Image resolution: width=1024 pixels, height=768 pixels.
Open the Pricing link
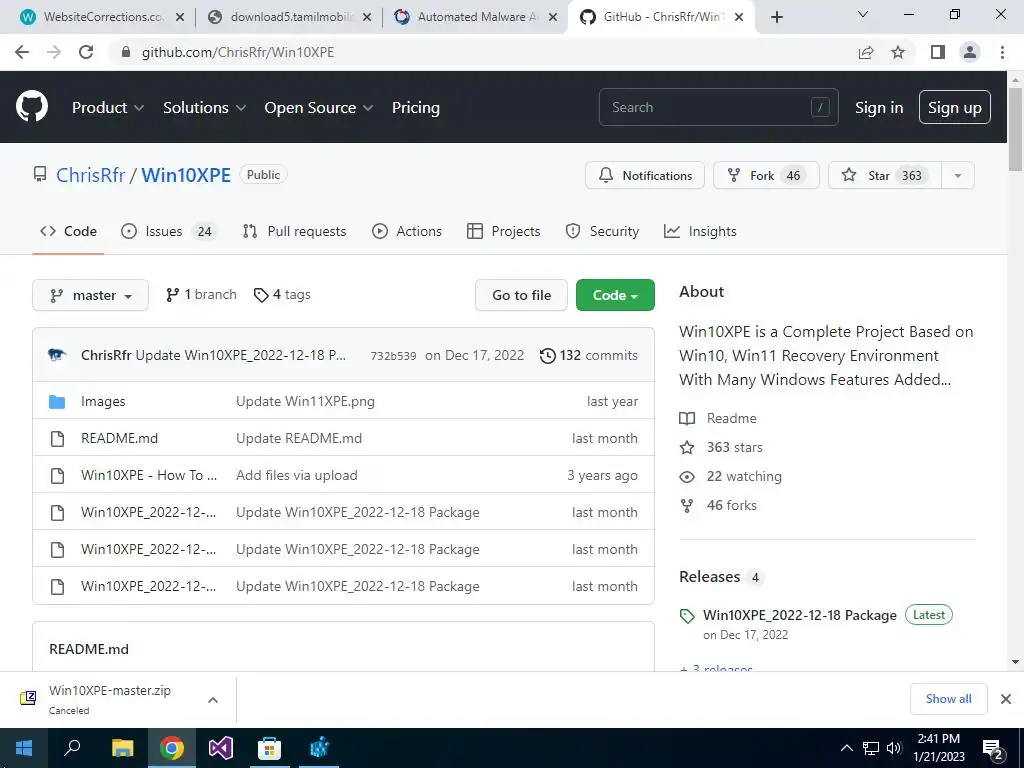415,108
